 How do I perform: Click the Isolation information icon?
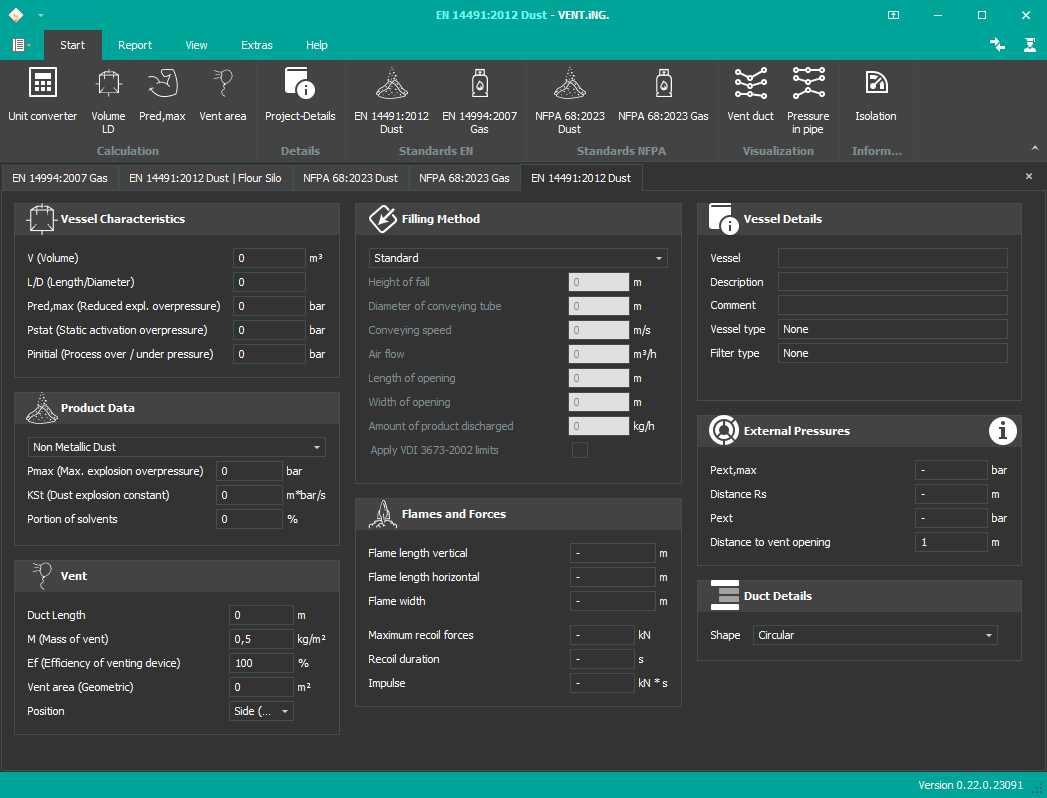pyautogui.click(x=875, y=95)
